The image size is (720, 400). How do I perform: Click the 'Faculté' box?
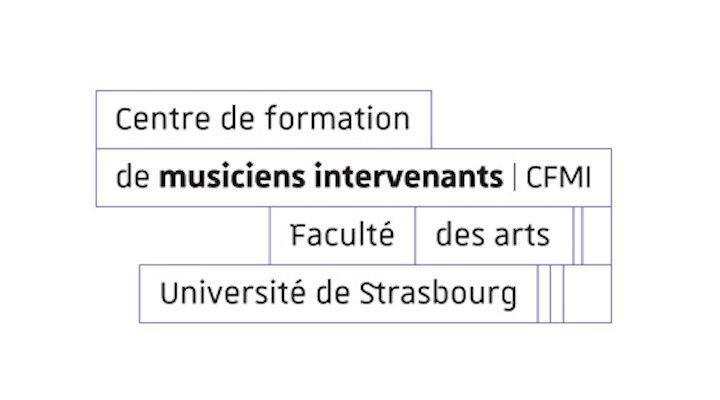[342, 236]
